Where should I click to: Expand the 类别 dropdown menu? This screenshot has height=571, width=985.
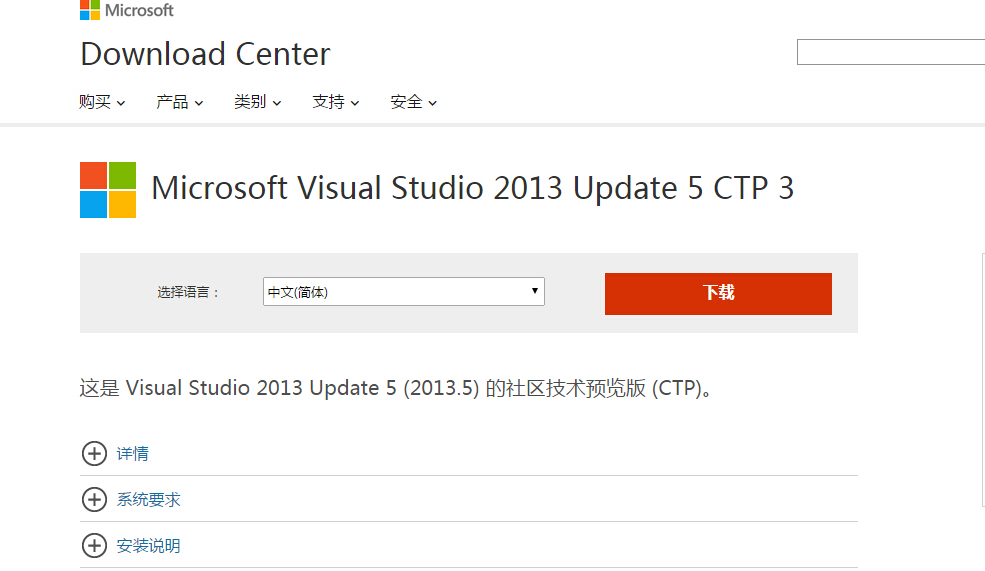(258, 102)
